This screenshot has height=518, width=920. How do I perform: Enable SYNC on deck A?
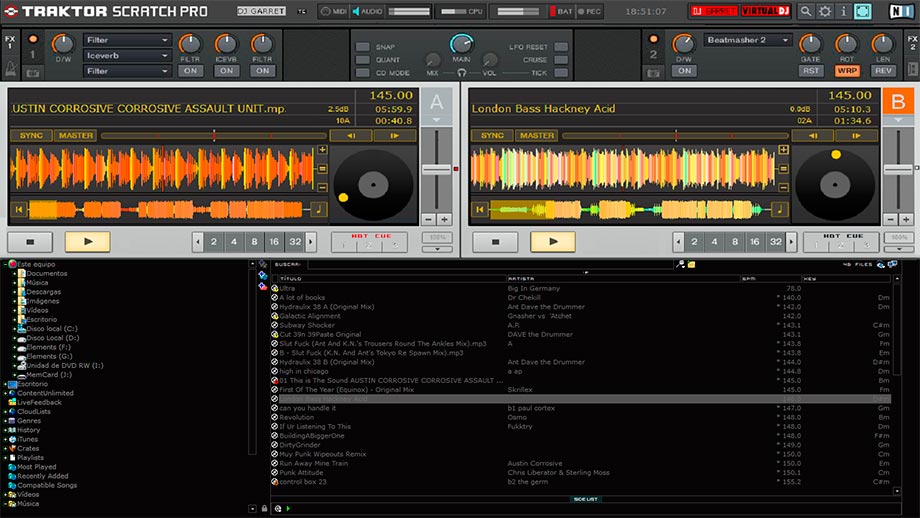(31, 136)
